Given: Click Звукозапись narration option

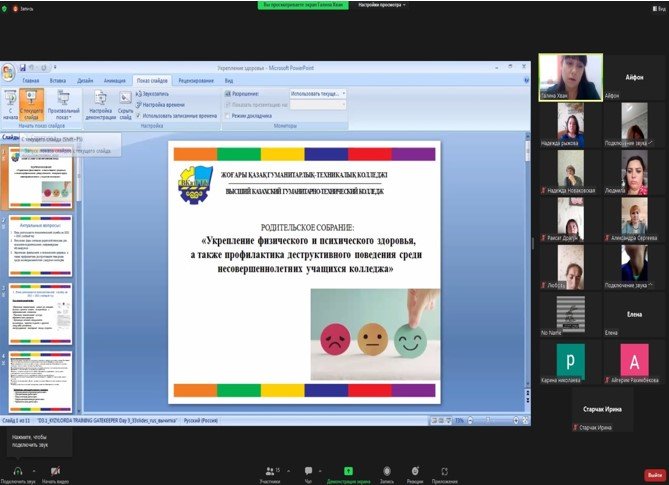Looking at the screenshot, I should click(x=152, y=93).
